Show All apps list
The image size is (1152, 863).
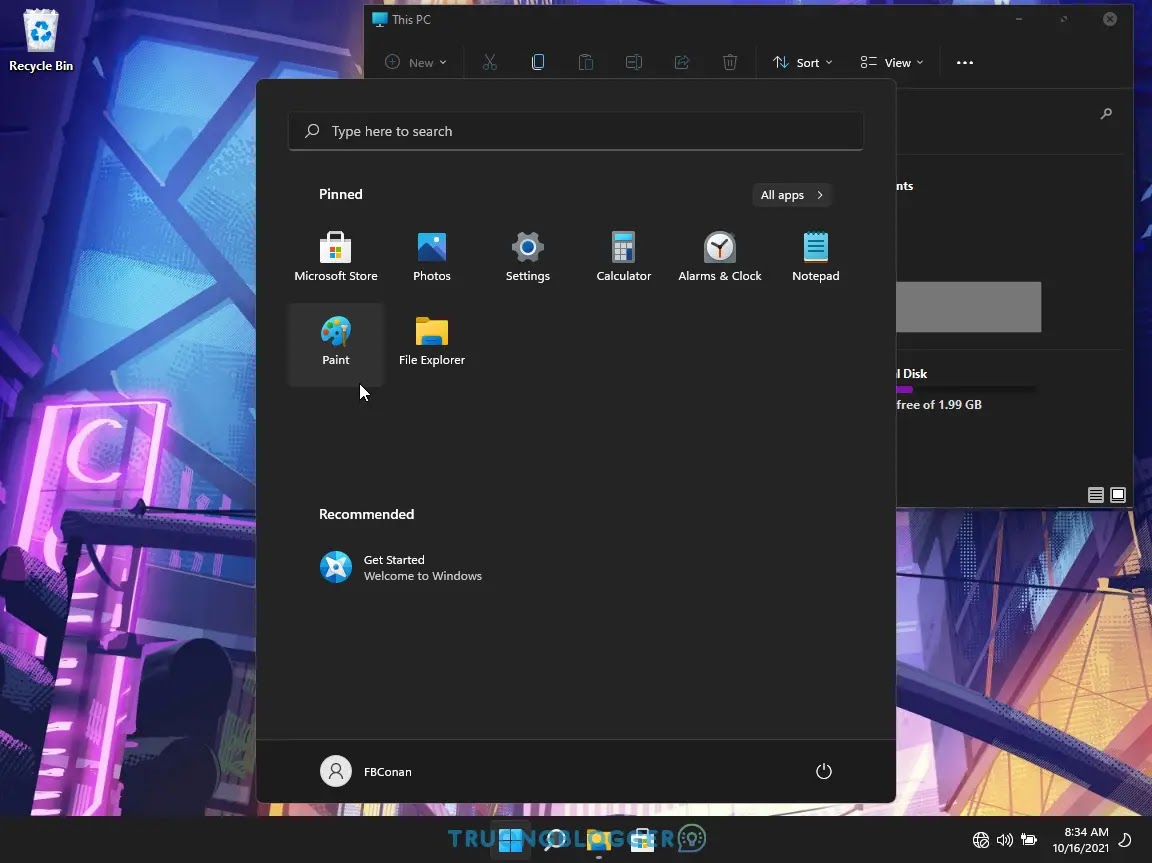click(792, 195)
